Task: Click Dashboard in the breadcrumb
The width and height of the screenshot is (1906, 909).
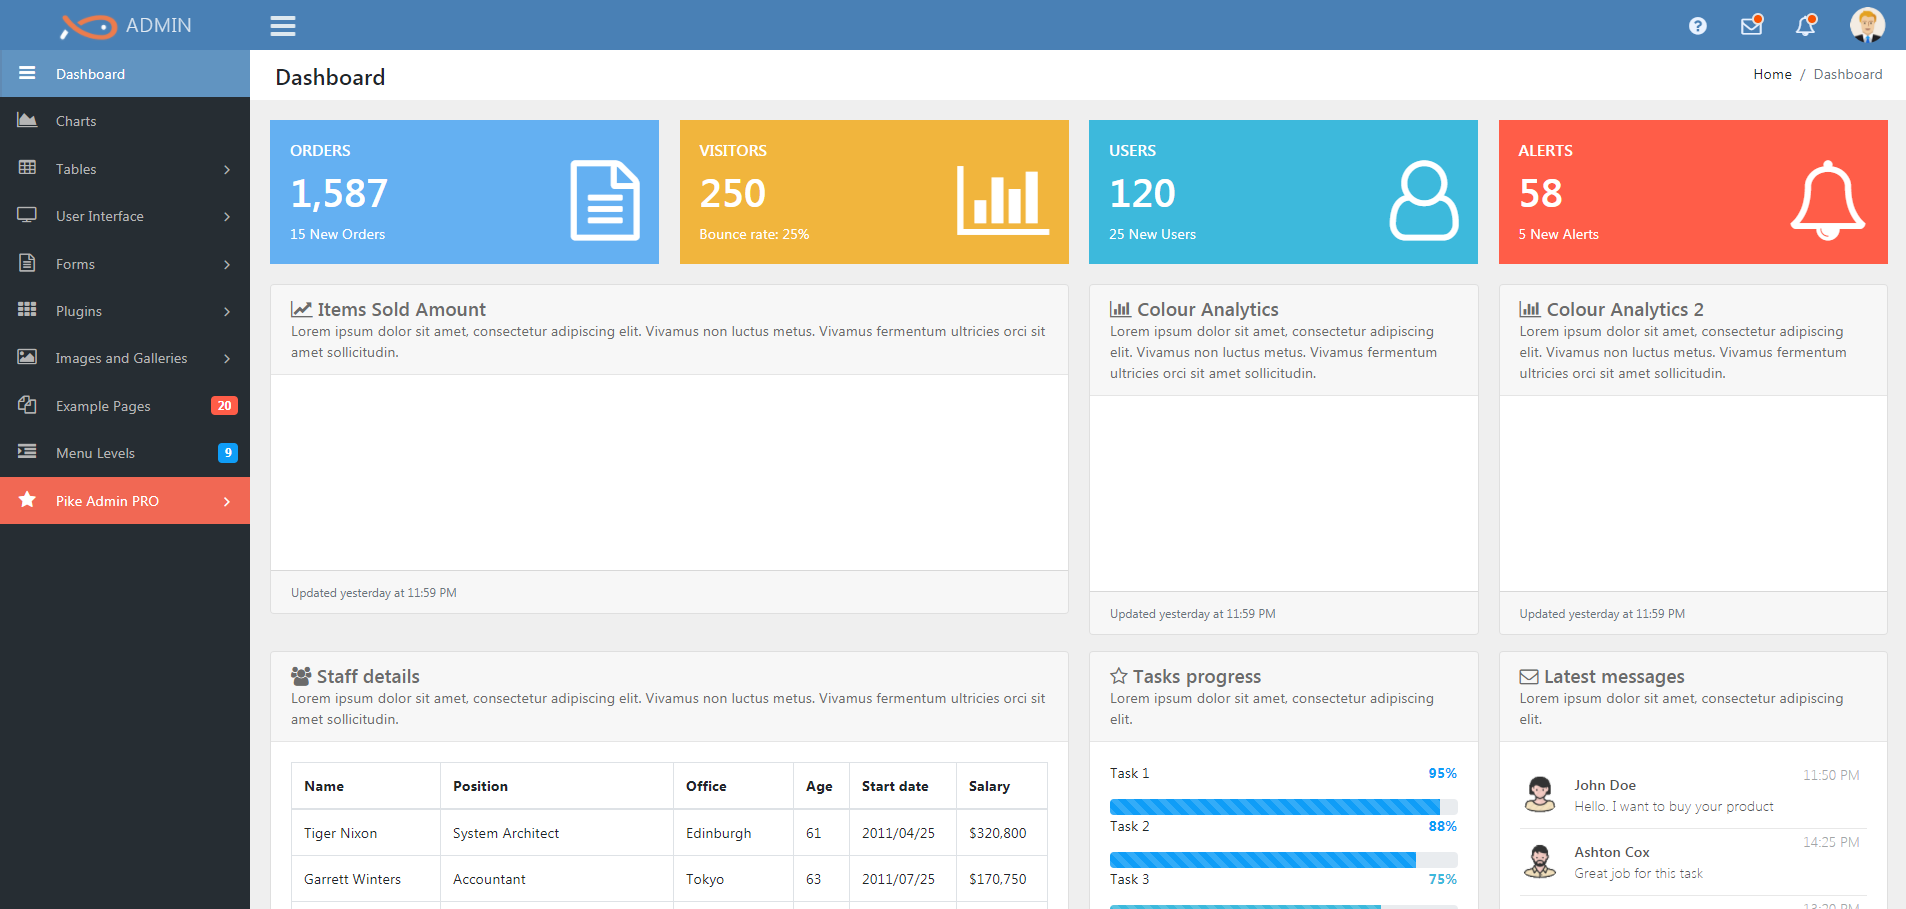Action: point(1847,74)
